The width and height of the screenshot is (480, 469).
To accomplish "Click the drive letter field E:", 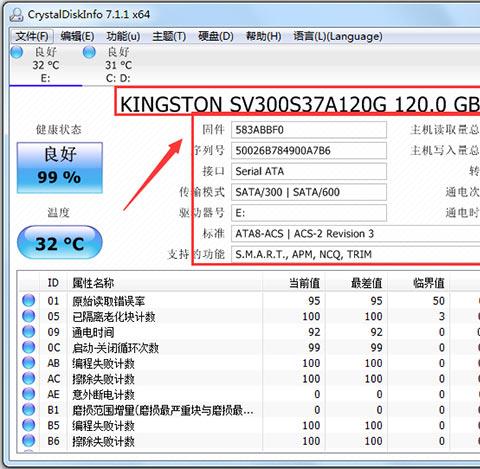I will (x=309, y=213).
